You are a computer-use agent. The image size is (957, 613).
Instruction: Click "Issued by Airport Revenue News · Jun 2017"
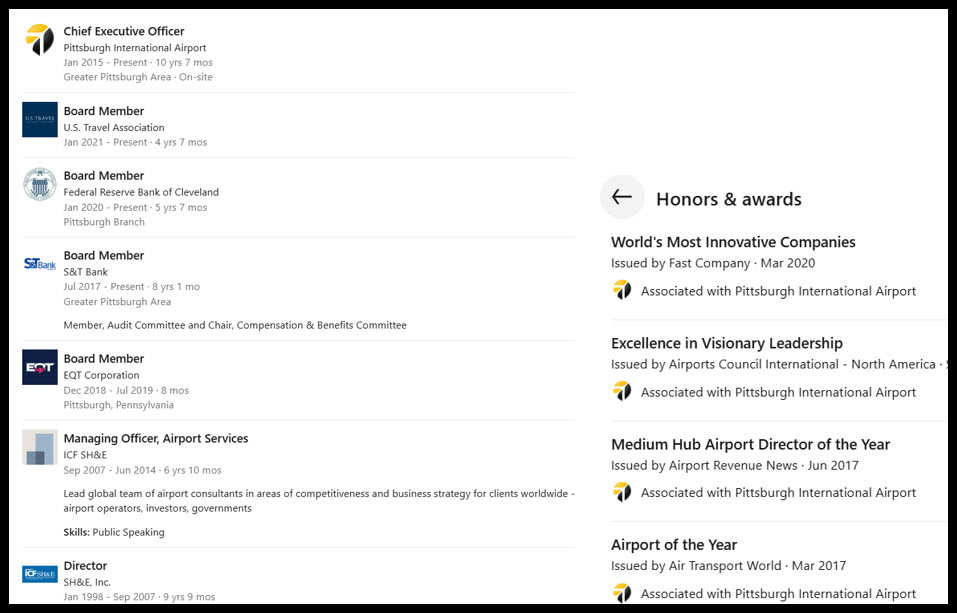click(x=735, y=465)
